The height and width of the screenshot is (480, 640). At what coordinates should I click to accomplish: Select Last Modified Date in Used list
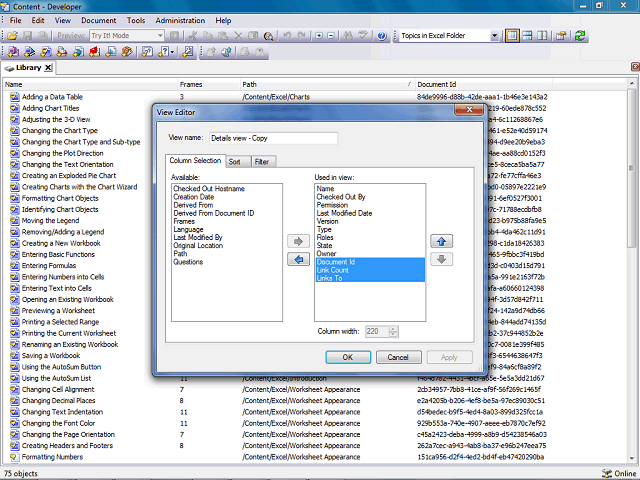pyautogui.click(x=344, y=213)
